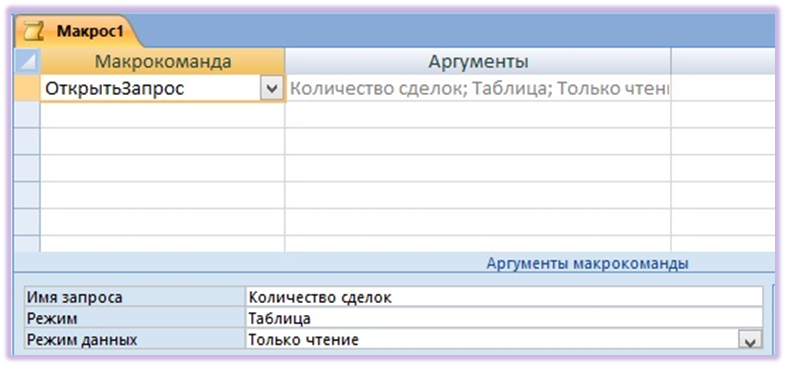Click the 'Имя запроса' label
Image resolution: width=786 pixels, height=366 pixels.
pyautogui.click(x=74, y=297)
